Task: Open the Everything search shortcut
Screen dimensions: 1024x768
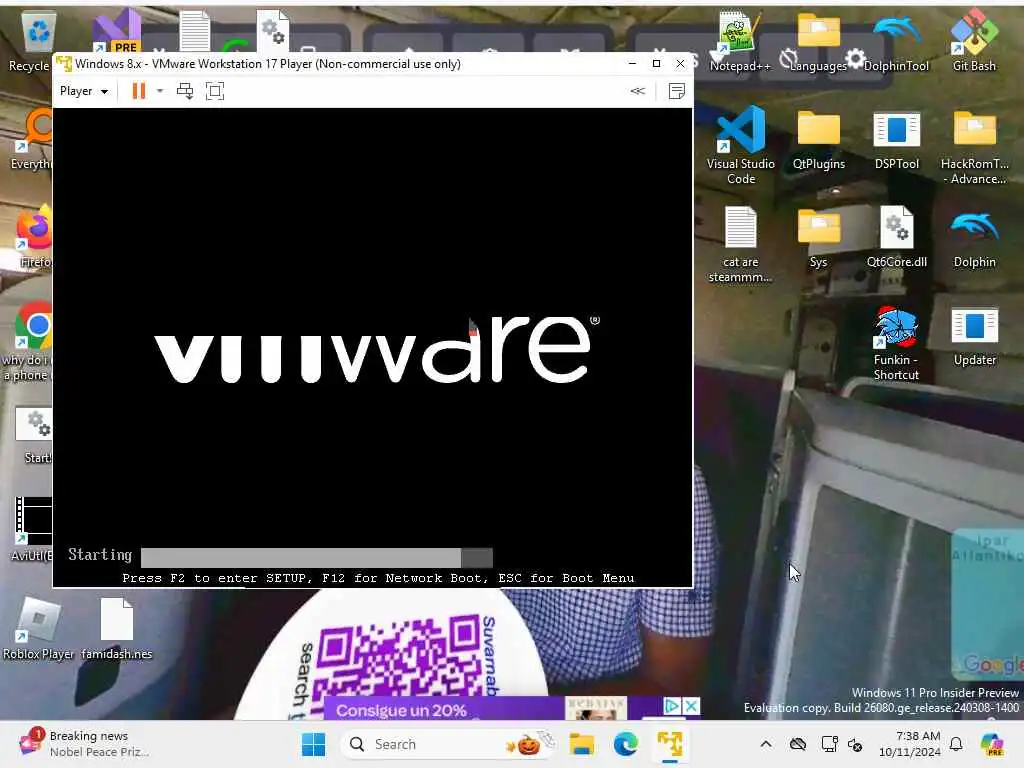Action: pos(31,138)
